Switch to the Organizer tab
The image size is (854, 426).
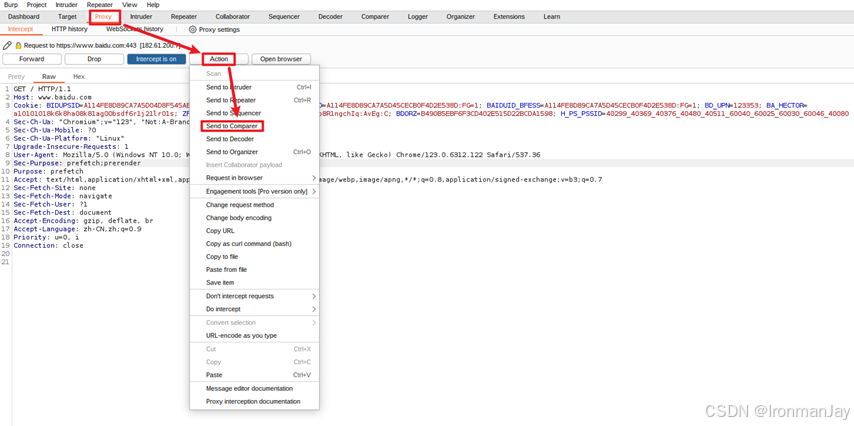tap(461, 17)
